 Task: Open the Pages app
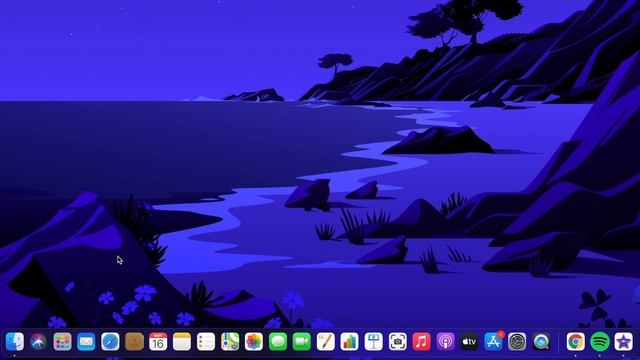tap(326, 342)
